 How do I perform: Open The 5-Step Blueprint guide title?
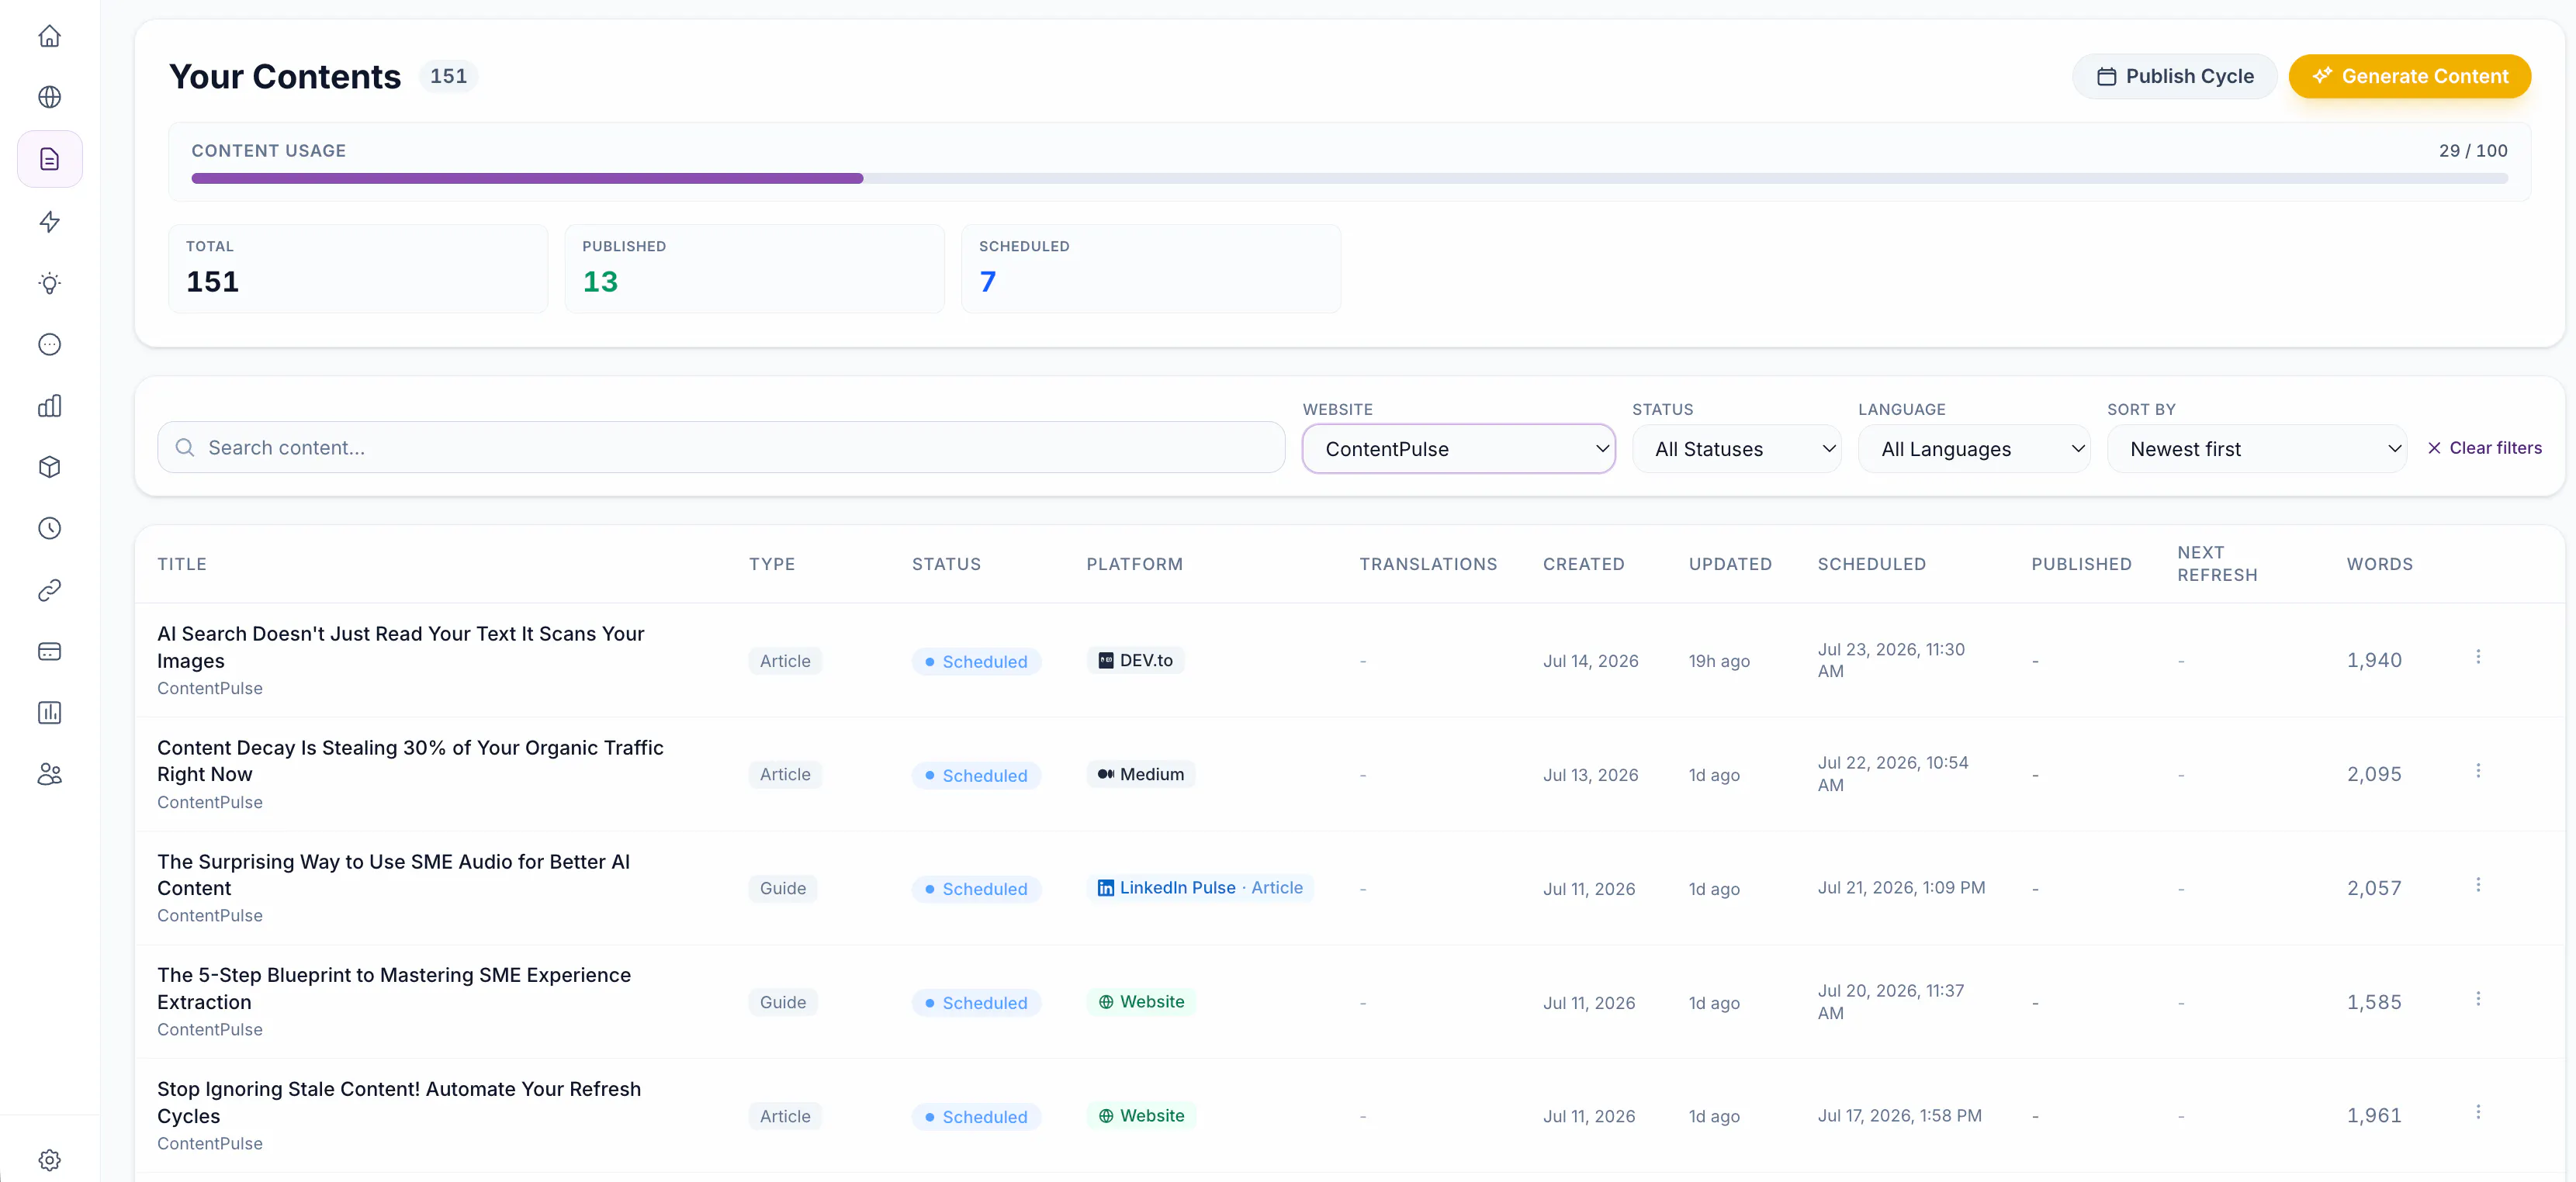(394, 988)
